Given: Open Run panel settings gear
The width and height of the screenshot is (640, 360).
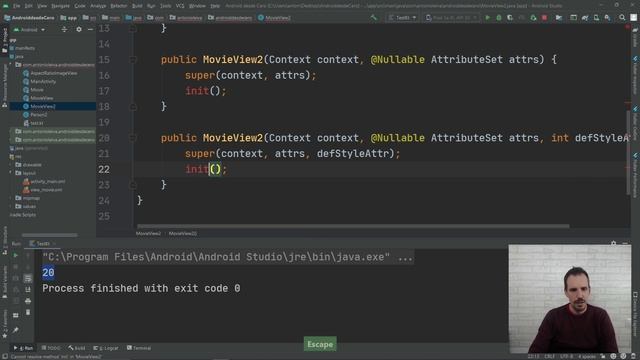Looking at the screenshot, I should click(613, 243).
